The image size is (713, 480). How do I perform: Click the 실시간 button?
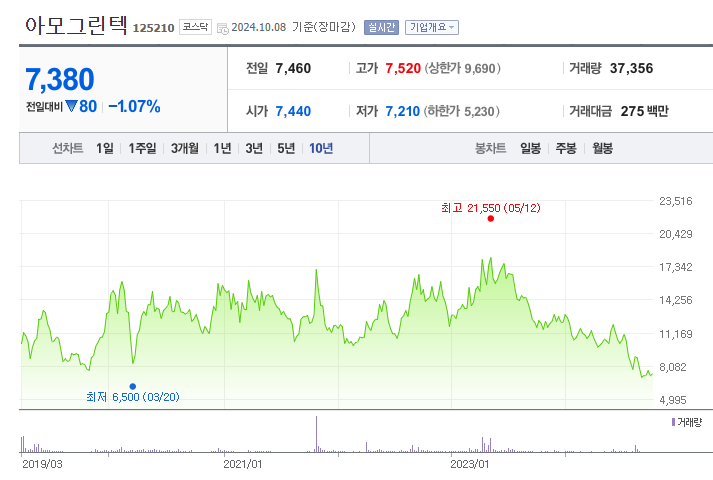point(381,27)
